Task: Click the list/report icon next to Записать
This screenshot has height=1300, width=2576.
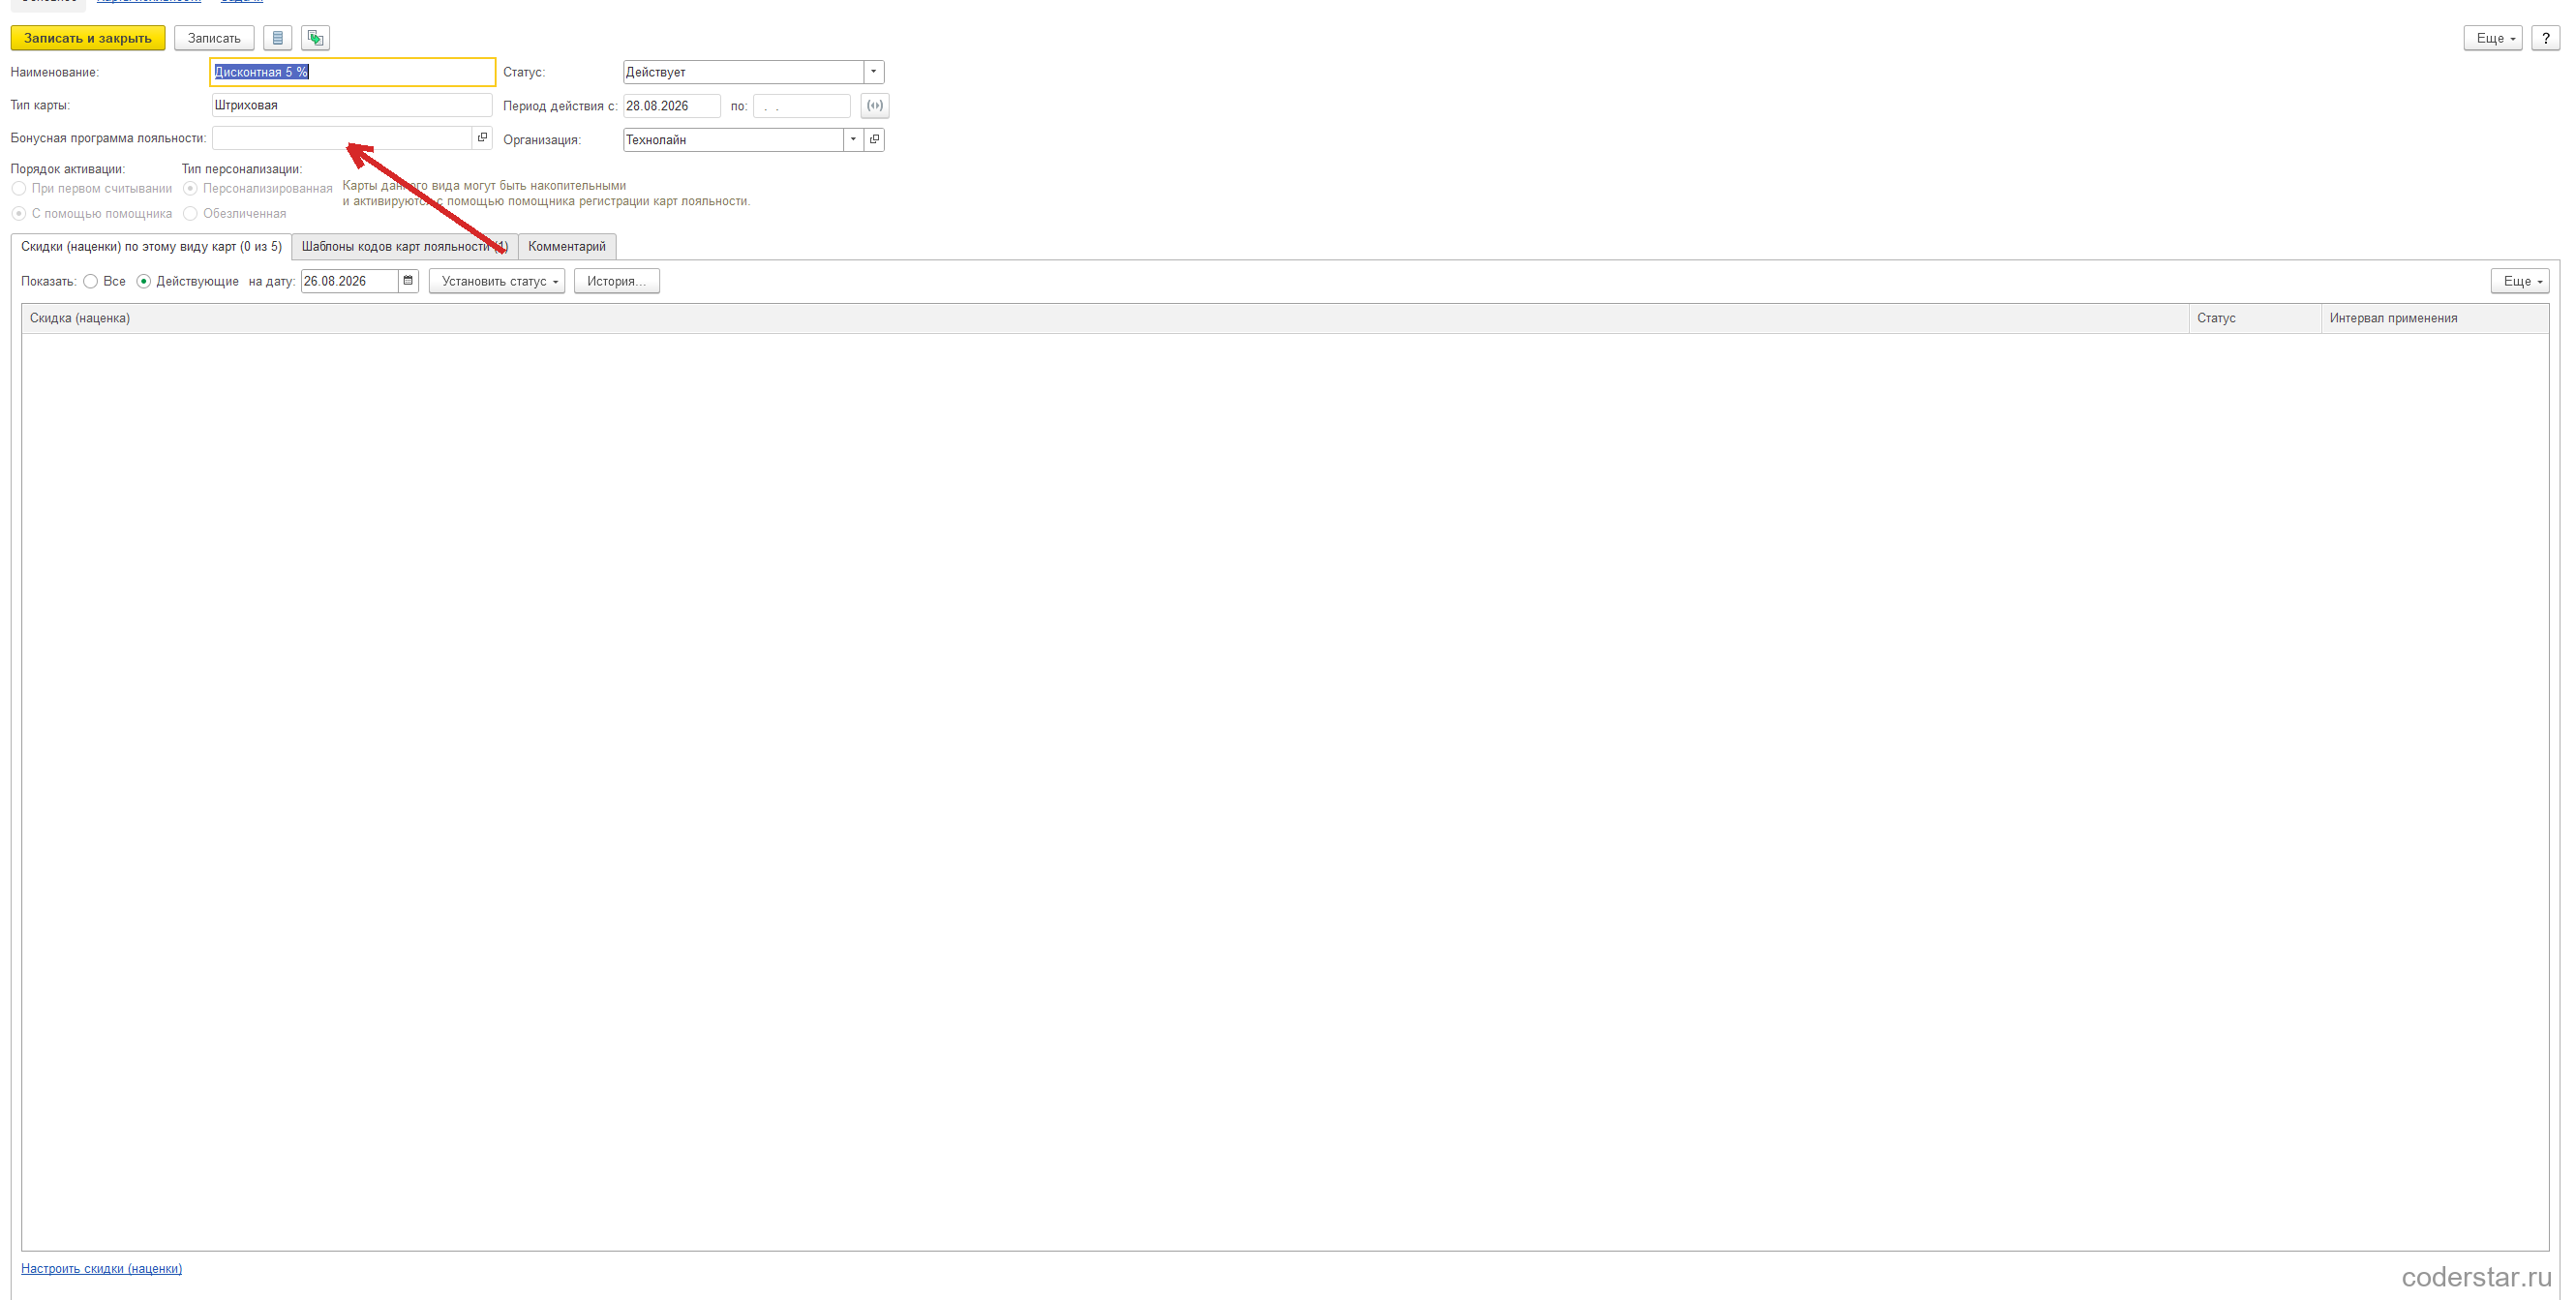Action: point(277,38)
